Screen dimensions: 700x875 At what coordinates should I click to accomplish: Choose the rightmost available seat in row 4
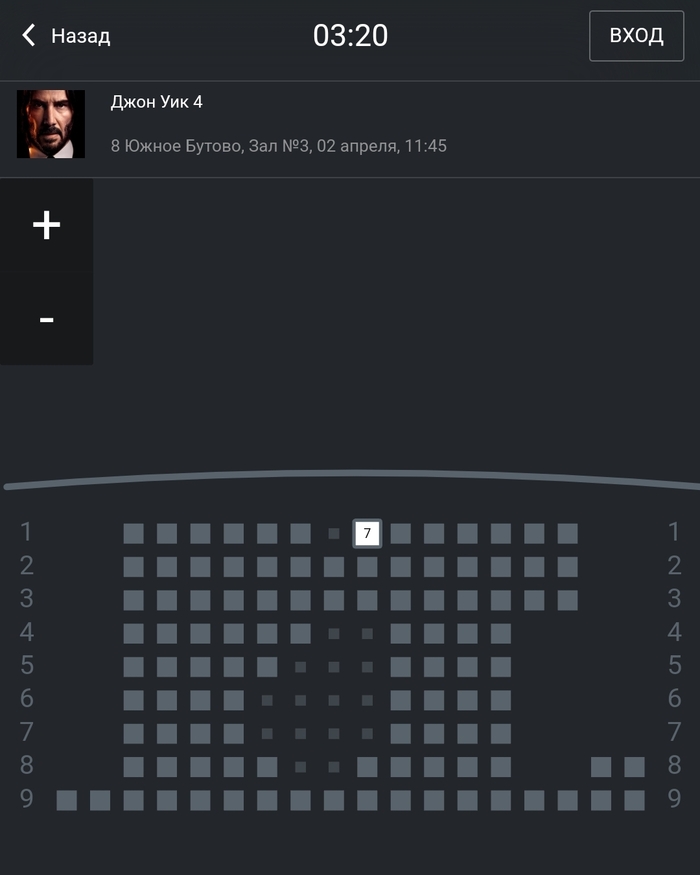[x=501, y=633]
